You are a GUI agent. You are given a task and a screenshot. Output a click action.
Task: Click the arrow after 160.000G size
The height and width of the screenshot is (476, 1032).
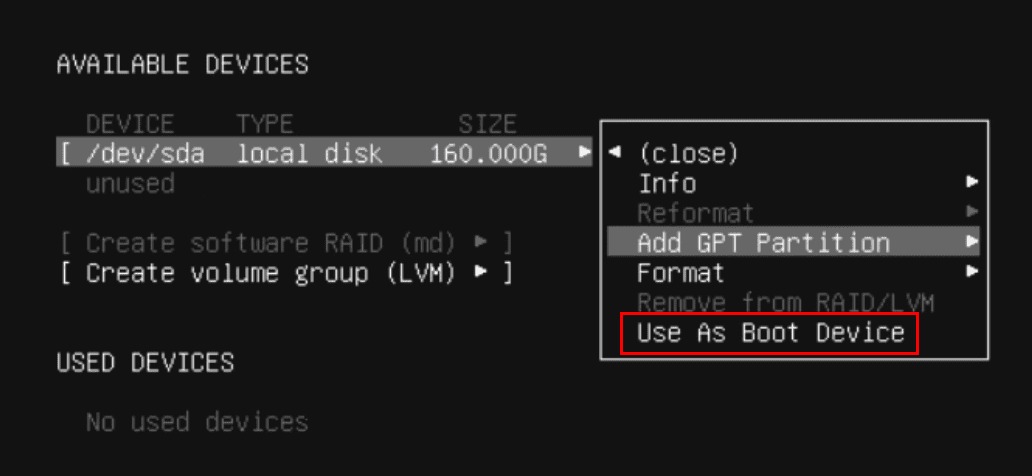pos(585,154)
